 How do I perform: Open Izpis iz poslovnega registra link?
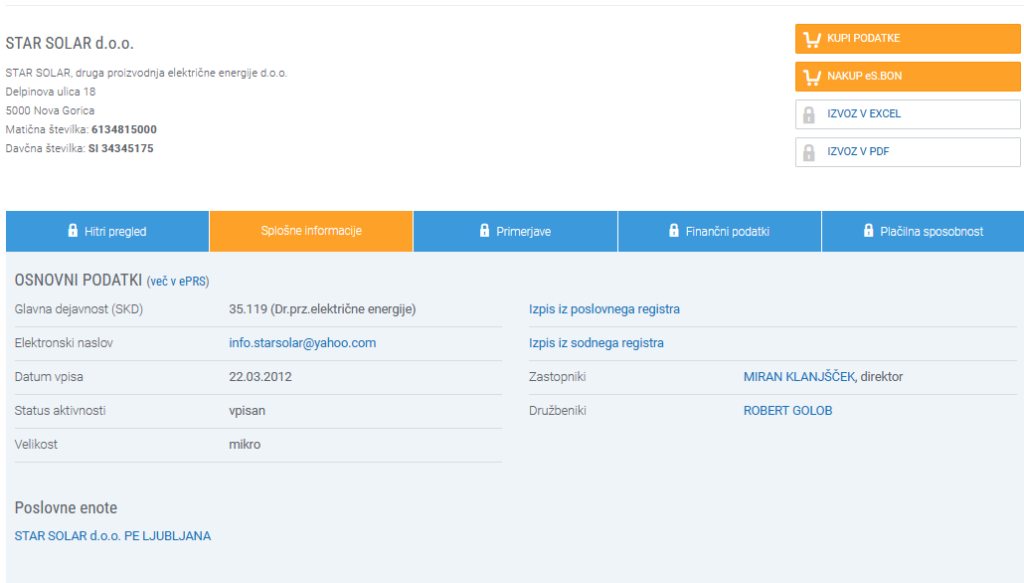[604, 309]
